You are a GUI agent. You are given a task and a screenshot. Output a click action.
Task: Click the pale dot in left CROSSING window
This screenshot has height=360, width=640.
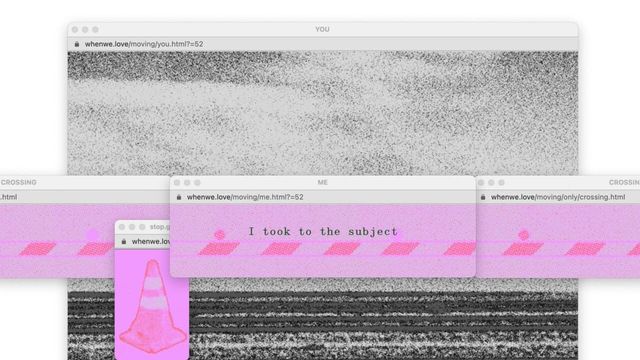93,234
